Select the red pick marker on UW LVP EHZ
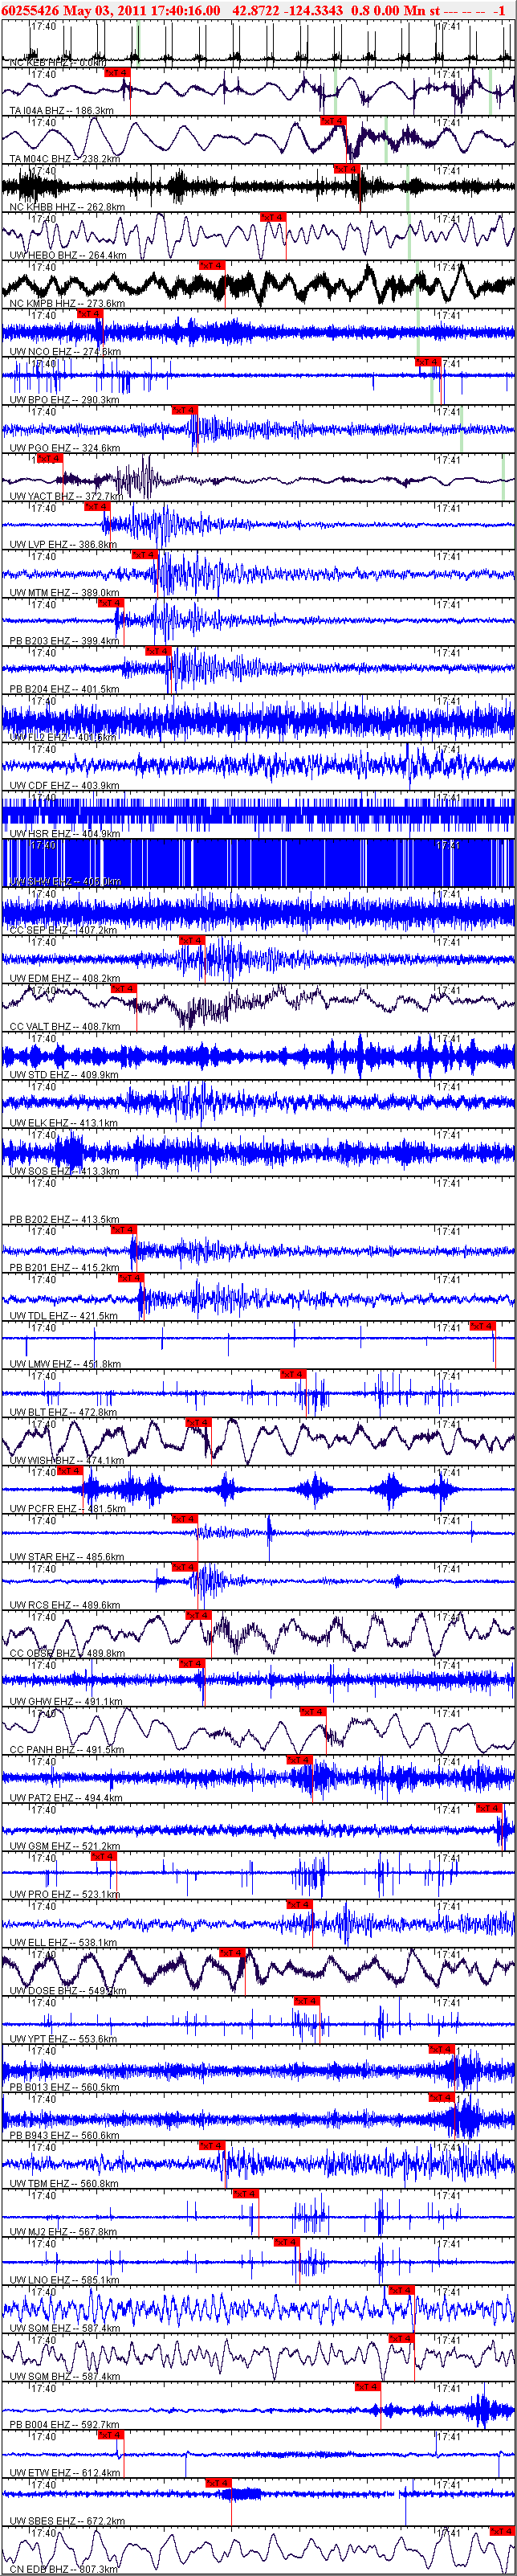This screenshot has width=517, height=2576. tap(97, 507)
